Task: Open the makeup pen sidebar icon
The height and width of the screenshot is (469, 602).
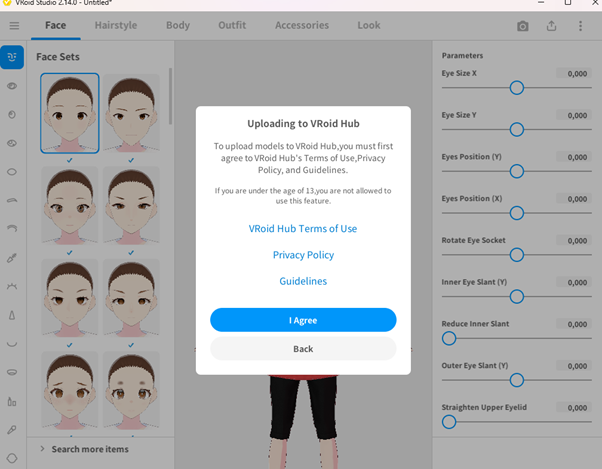Action: 12,430
